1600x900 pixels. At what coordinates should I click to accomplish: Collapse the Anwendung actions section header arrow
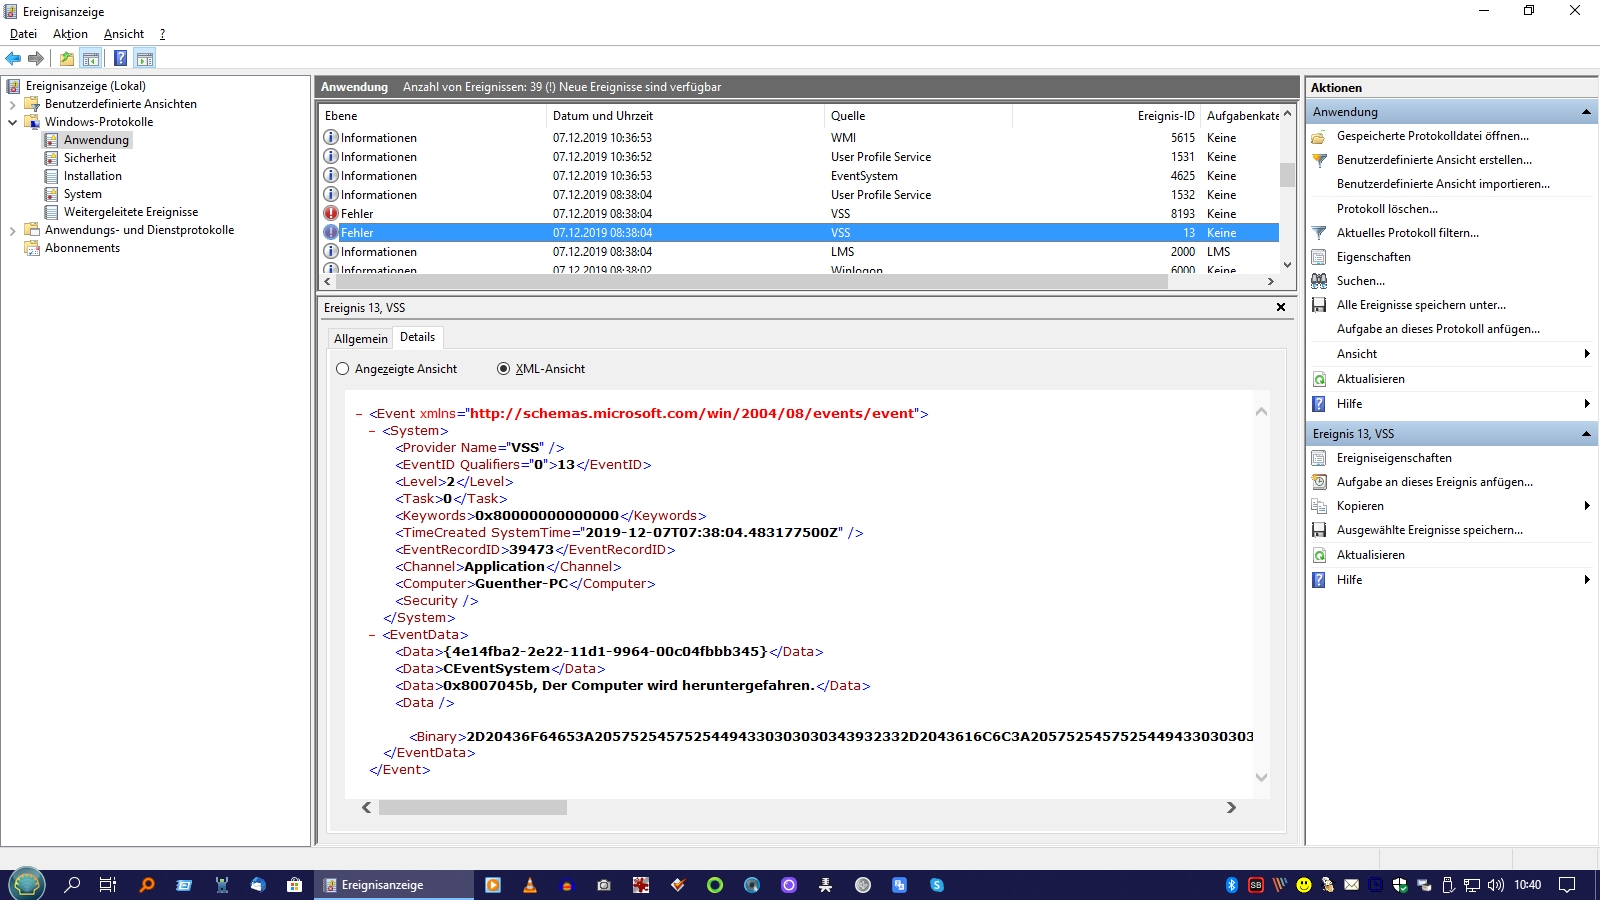pos(1586,112)
